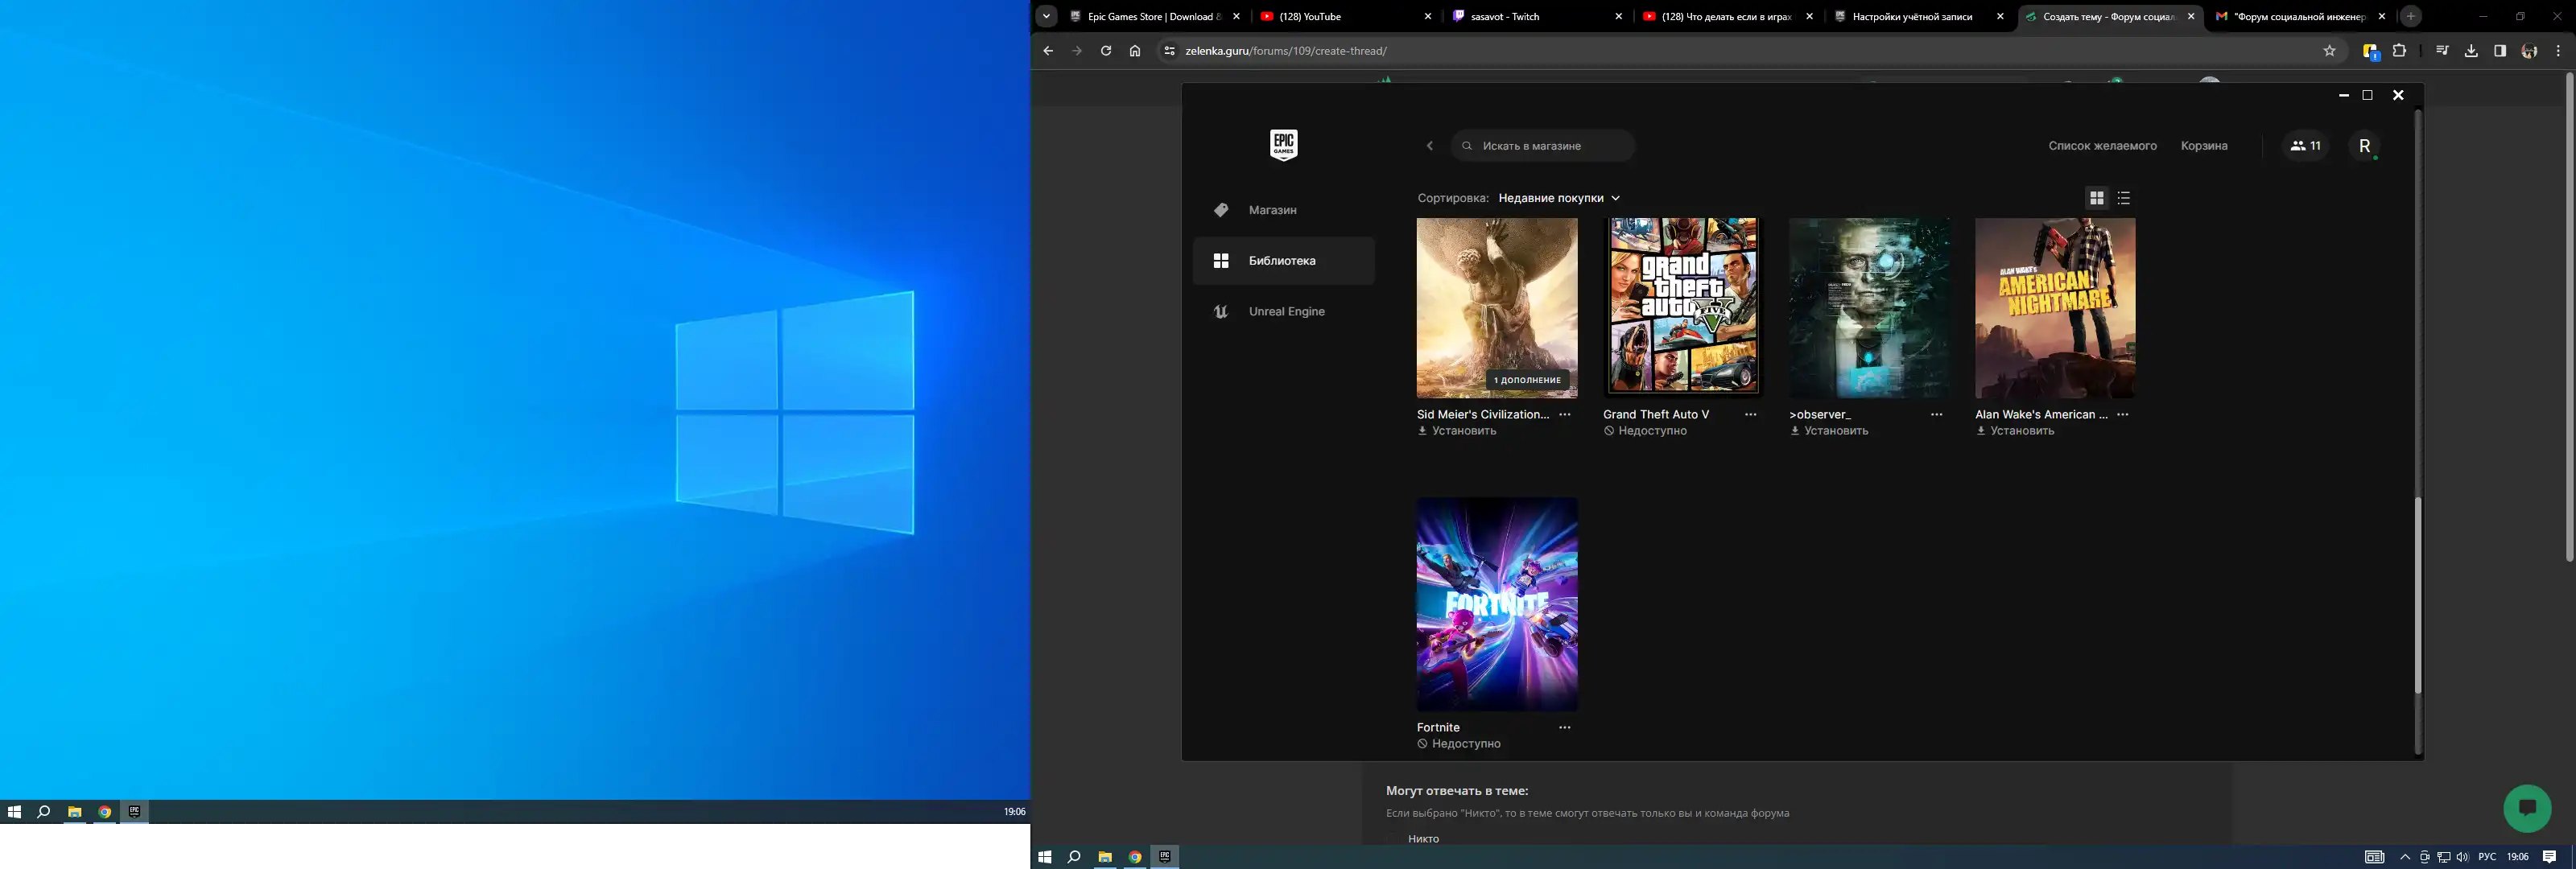The width and height of the screenshot is (2576, 869).
Task: Open Корзина cart link
Action: (x=2204, y=146)
